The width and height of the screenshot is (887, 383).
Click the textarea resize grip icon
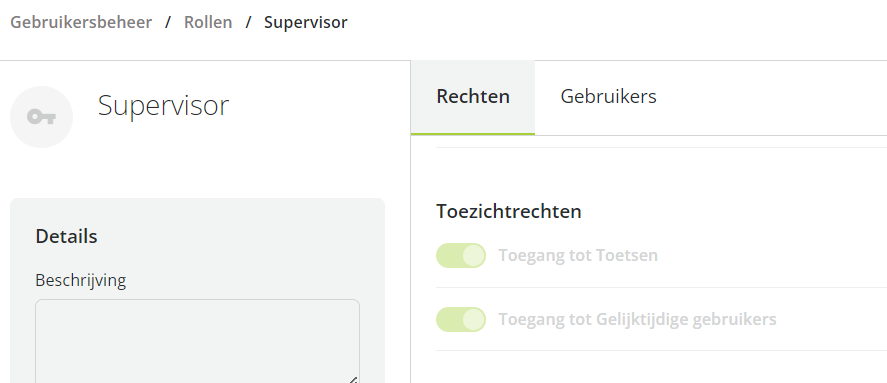[352, 379]
